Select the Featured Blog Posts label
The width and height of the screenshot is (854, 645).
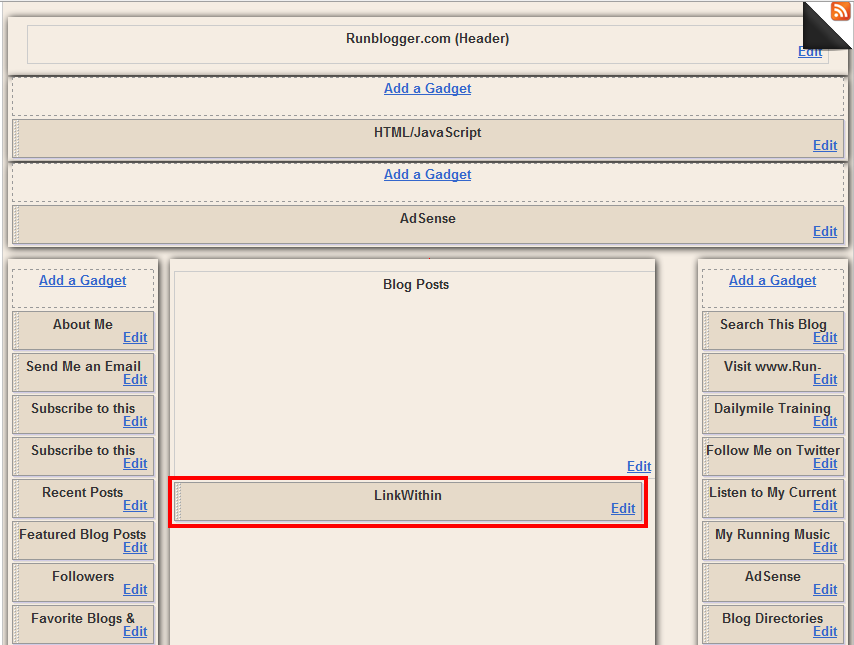point(83,534)
